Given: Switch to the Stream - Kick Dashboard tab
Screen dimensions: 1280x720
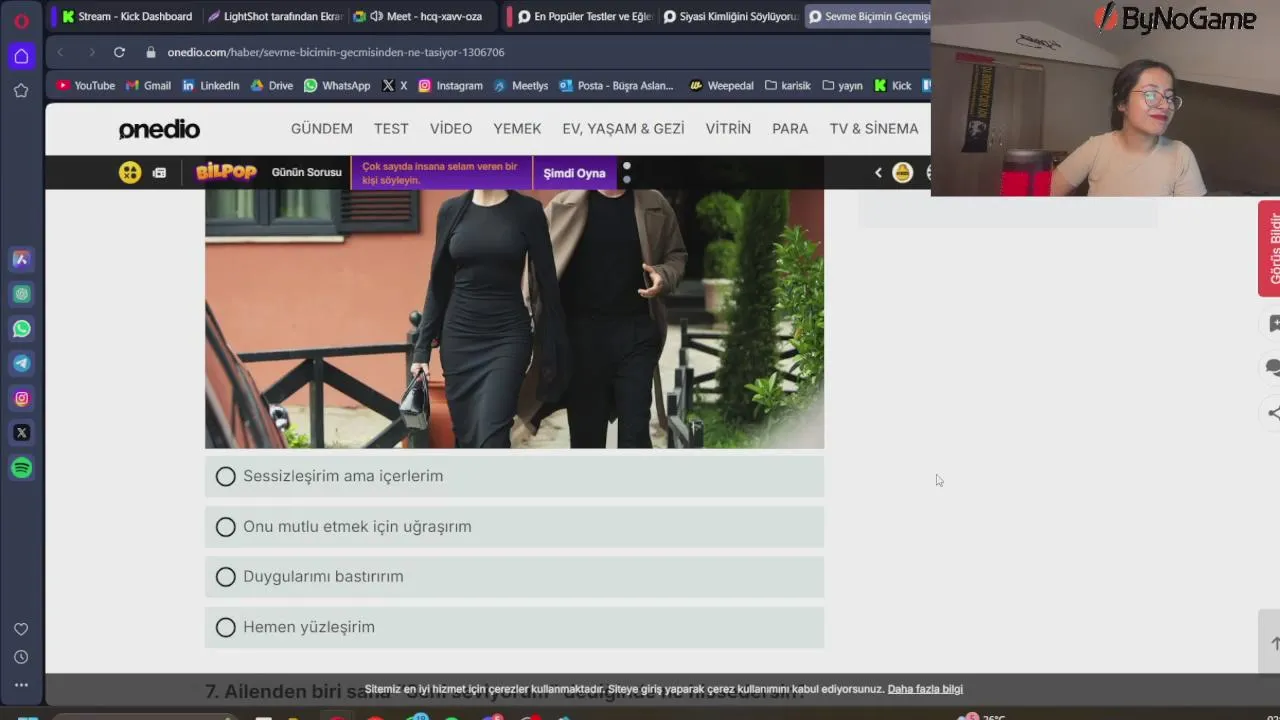Looking at the screenshot, I should pos(127,16).
